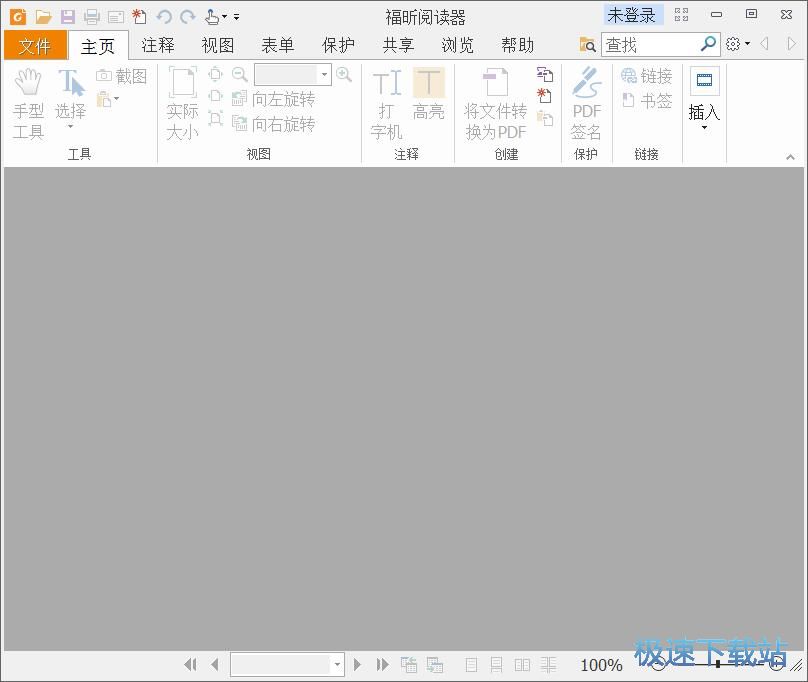Screen dimensions: 808x682
Task: Expand the 插入 dropdown menu
Action: pos(703,125)
